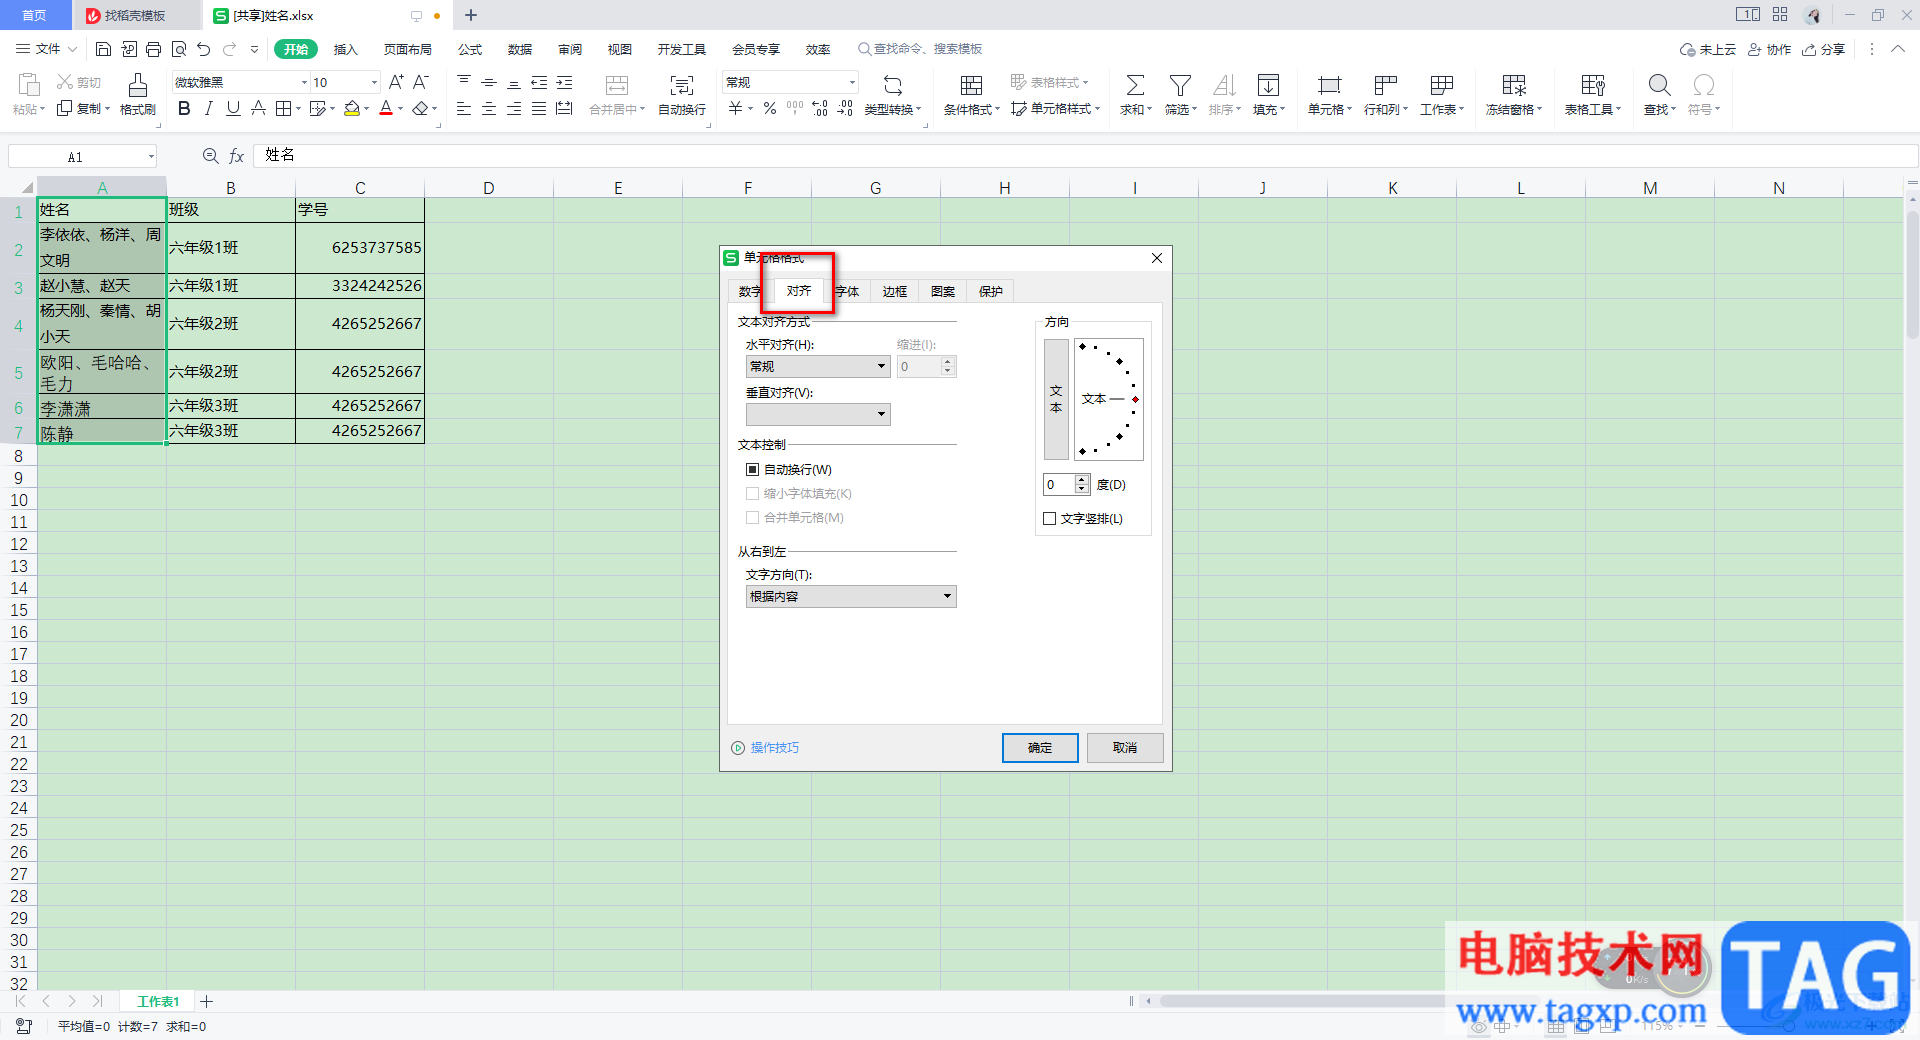The height and width of the screenshot is (1040, 1920).
Task: Enable the 文字竖排(L) checkbox
Action: tap(1049, 518)
